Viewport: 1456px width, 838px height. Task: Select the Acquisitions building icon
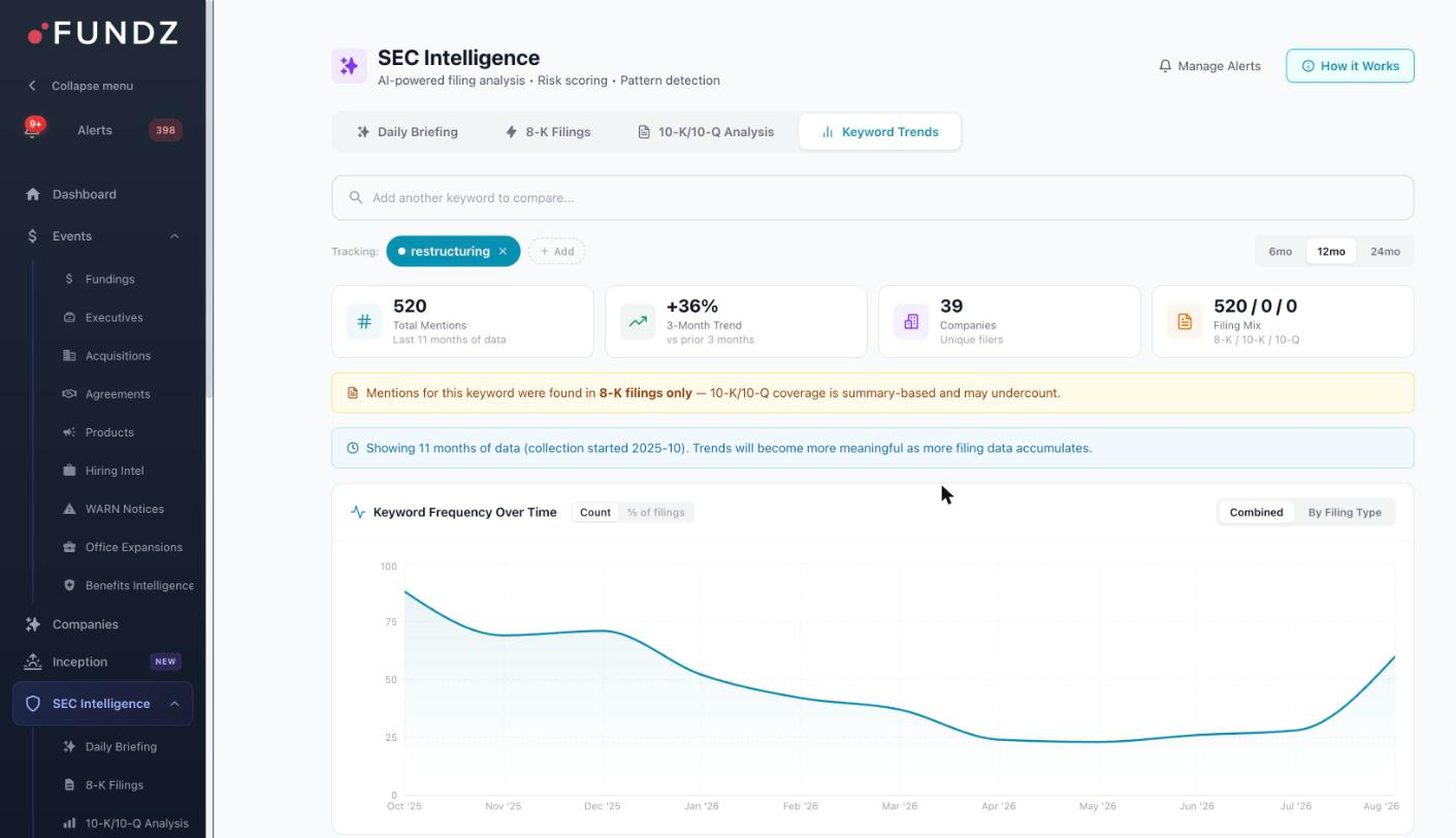pyautogui.click(x=69, y=355)
